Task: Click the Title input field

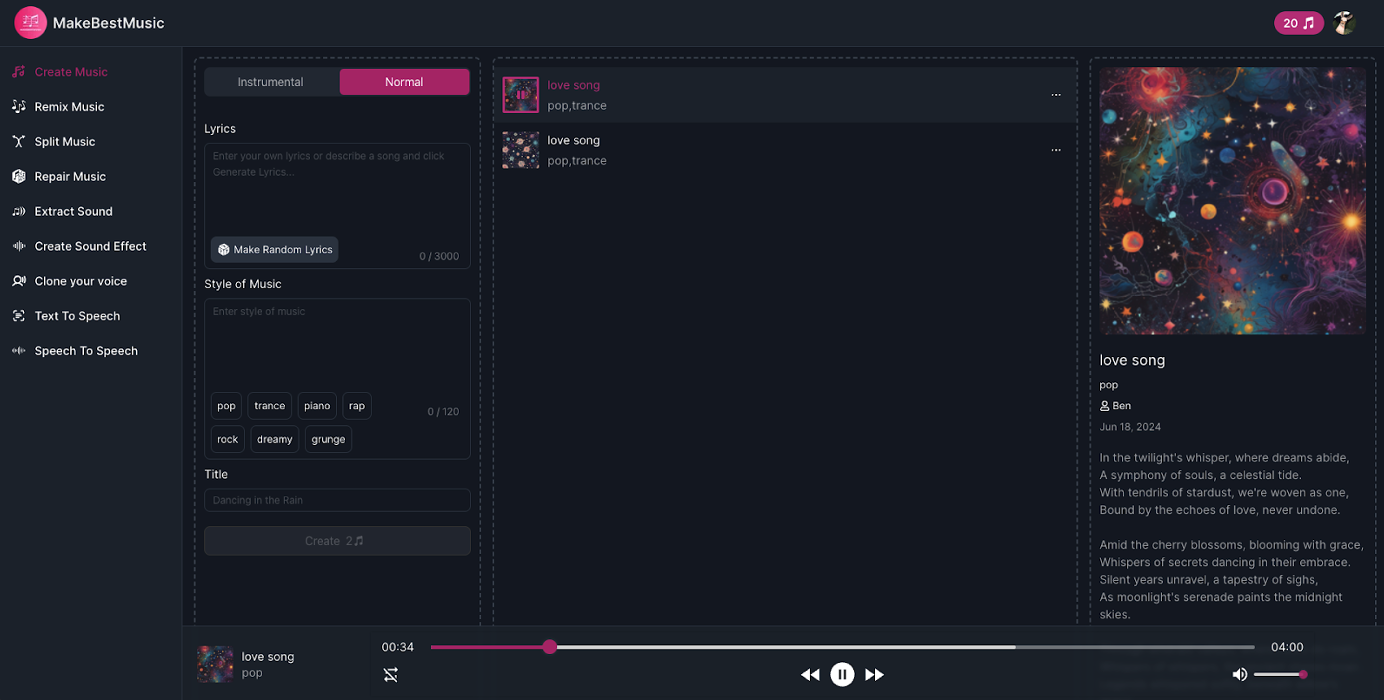Action: pyautogui.click(x=337, y=500)
